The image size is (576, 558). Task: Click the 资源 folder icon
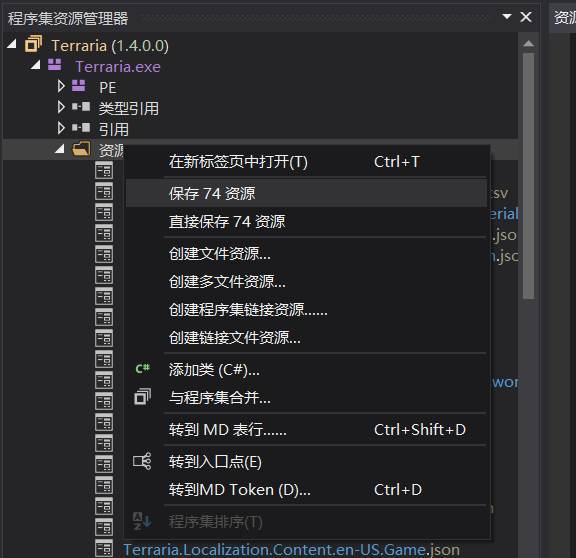tap(81, 149)
